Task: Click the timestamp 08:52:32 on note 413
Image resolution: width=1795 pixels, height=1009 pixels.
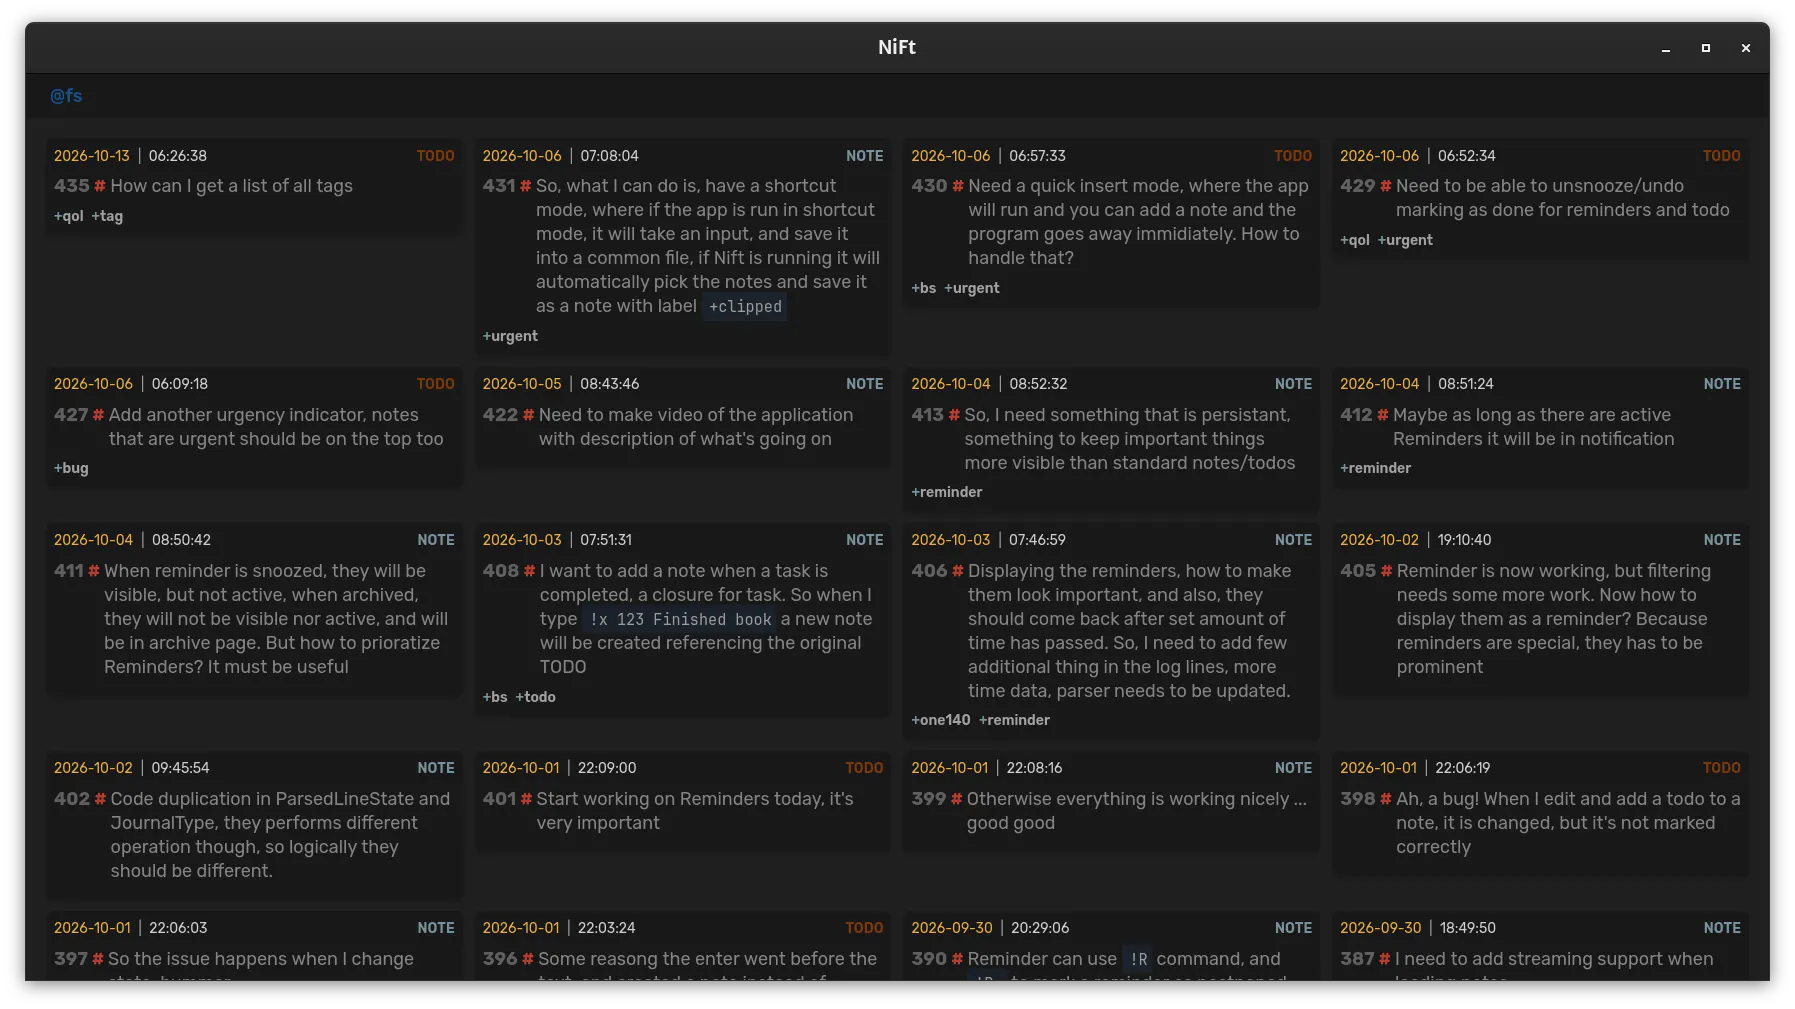Action: coord(1038,384)
